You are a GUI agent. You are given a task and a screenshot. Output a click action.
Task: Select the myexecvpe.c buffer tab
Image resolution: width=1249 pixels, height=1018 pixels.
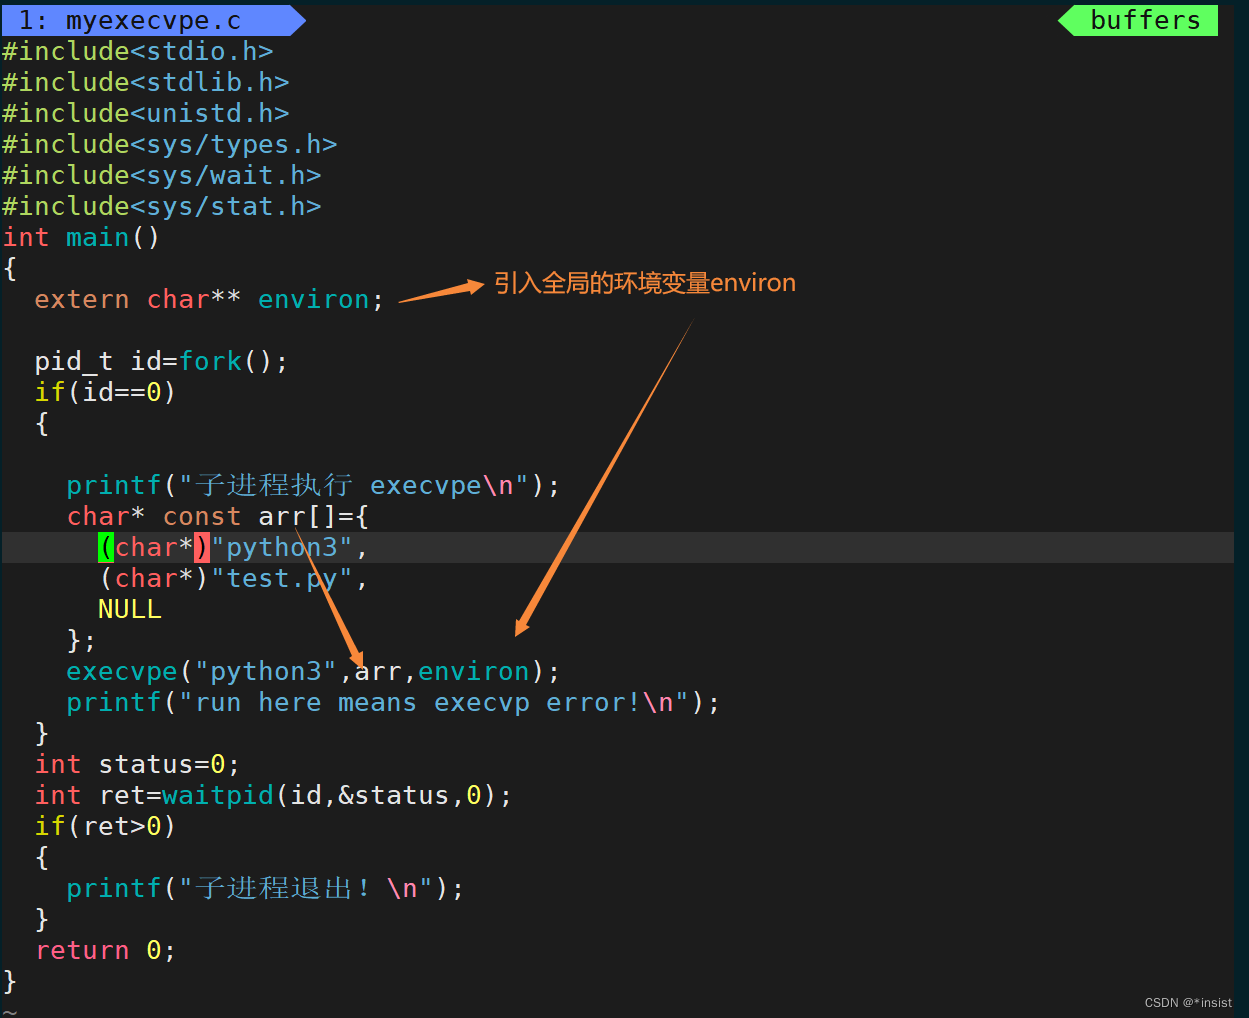[x=152, y=20]
